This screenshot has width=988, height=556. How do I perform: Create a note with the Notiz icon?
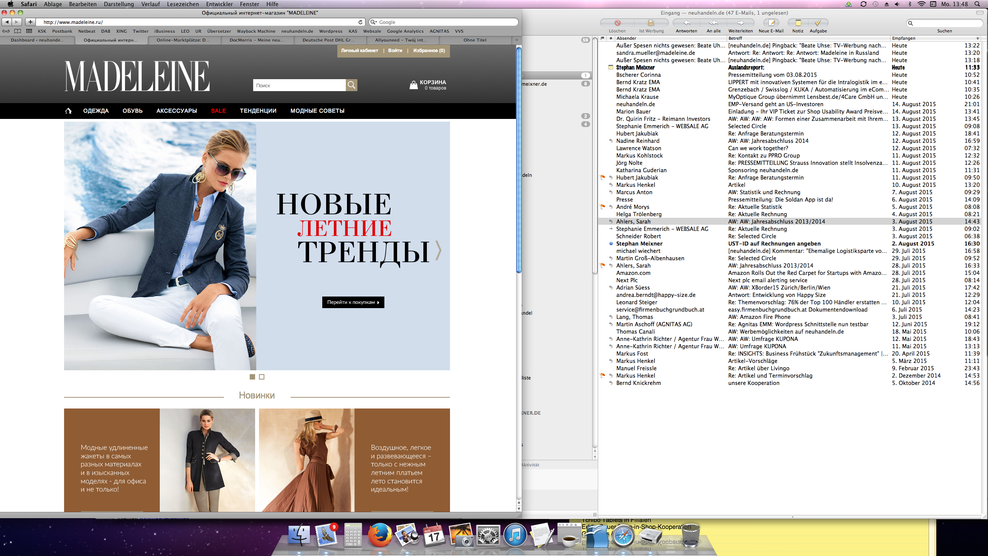tap(798, 23)
